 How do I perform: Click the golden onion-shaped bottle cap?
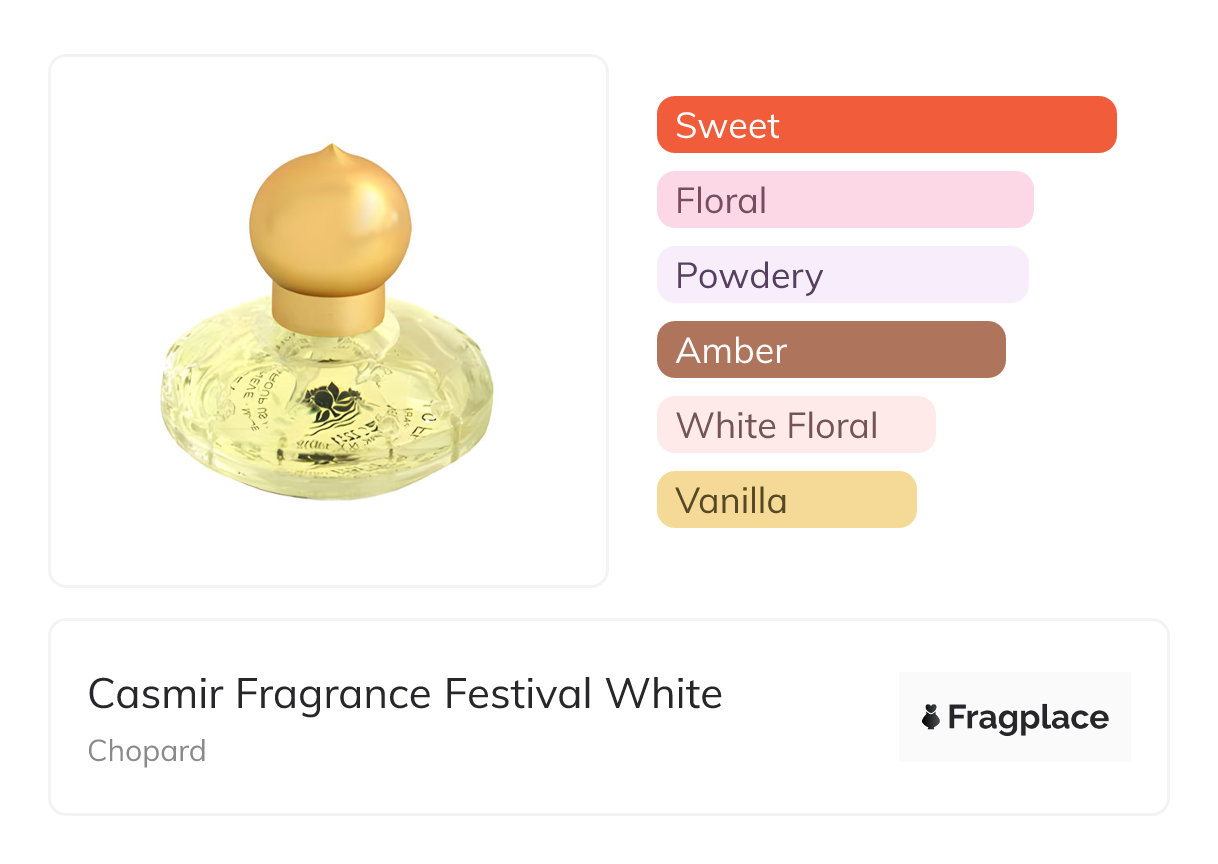(x=329, y=220)
